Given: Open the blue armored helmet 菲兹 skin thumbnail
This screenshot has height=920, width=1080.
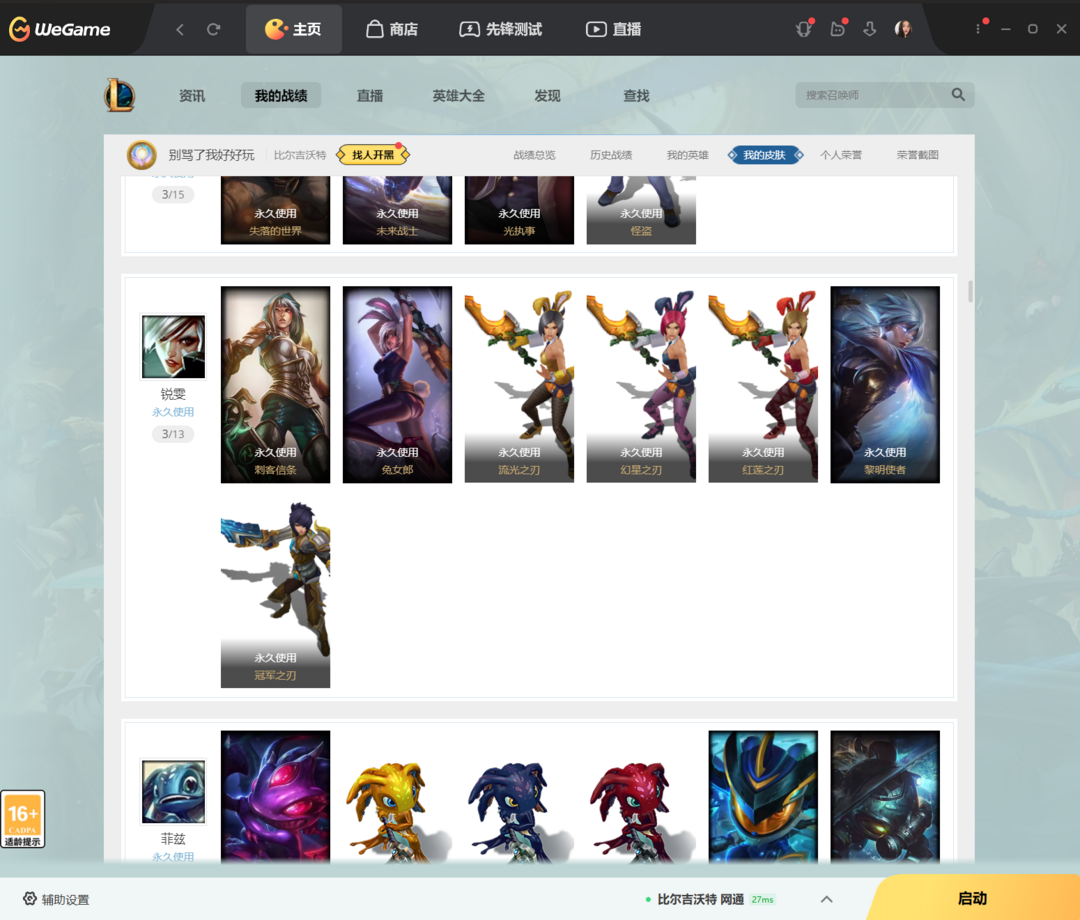Looking at the screenshot, I should point(763,797).
